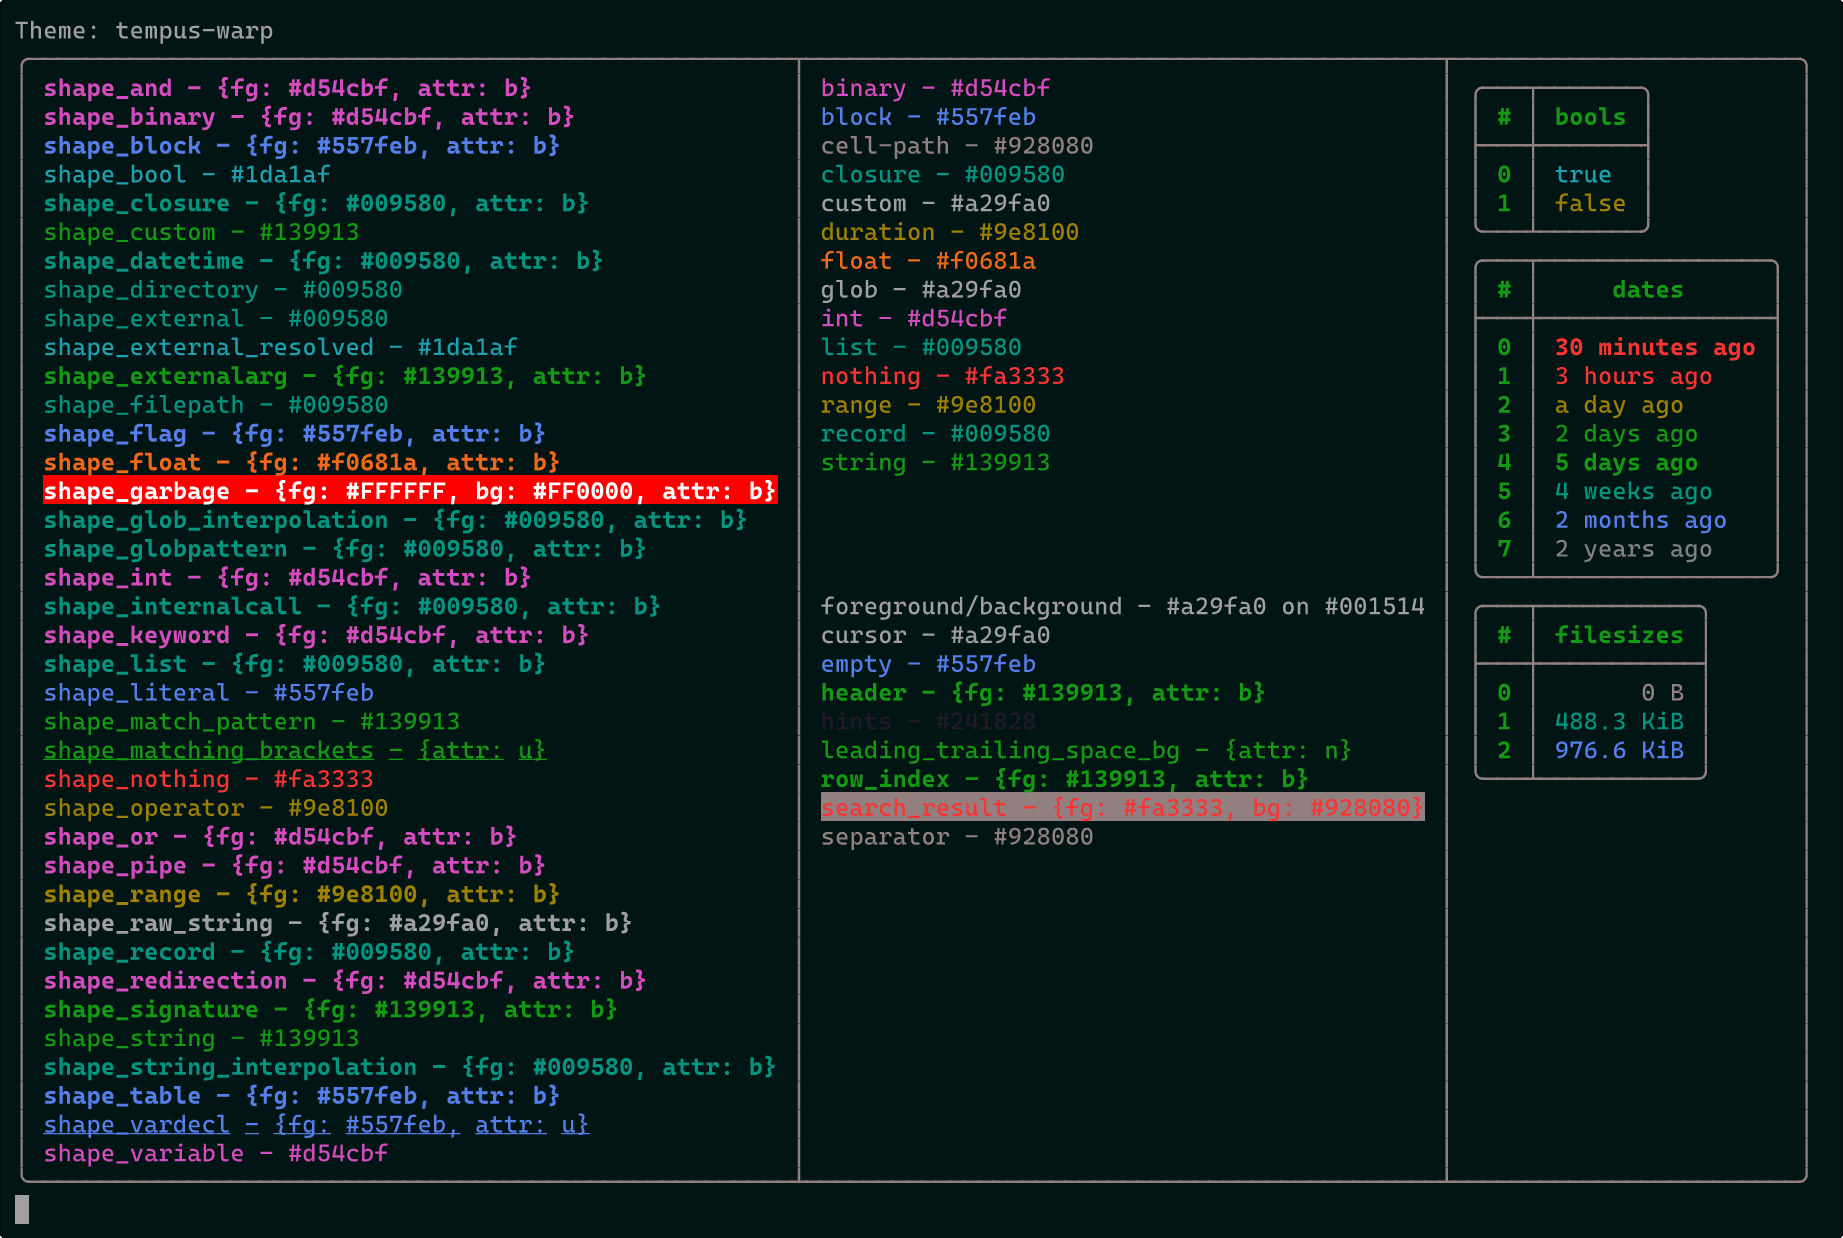Click '3 hours ago' date cell
This screenshot has height=1238, width=1843.
point(1633,377)
